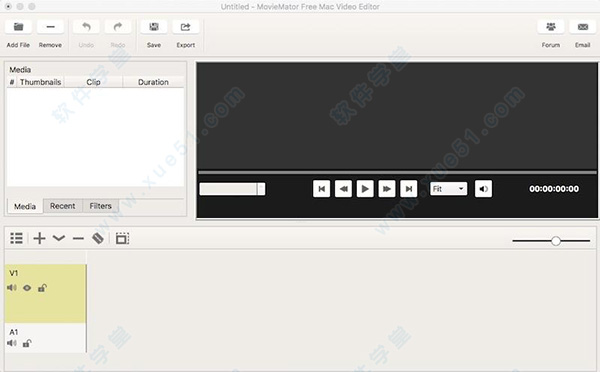Click the timeline remove minus icon
The width and height of the screenshot is (600, 372).
[x=78, y=238]
